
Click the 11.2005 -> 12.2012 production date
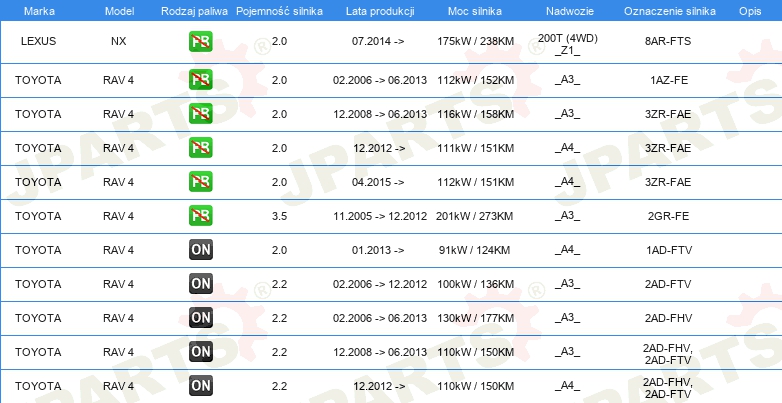pyautogui.click(x=380, y=216)
